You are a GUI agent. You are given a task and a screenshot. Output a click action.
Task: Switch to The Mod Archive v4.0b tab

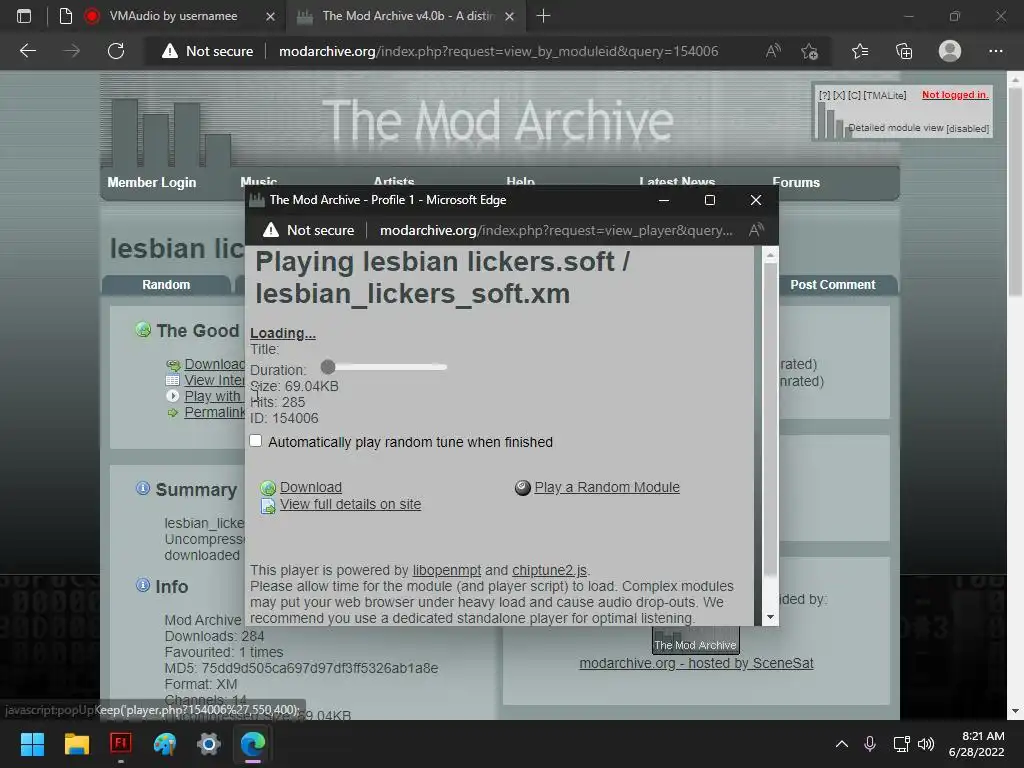pyautogui.click(x=408, y=16)
